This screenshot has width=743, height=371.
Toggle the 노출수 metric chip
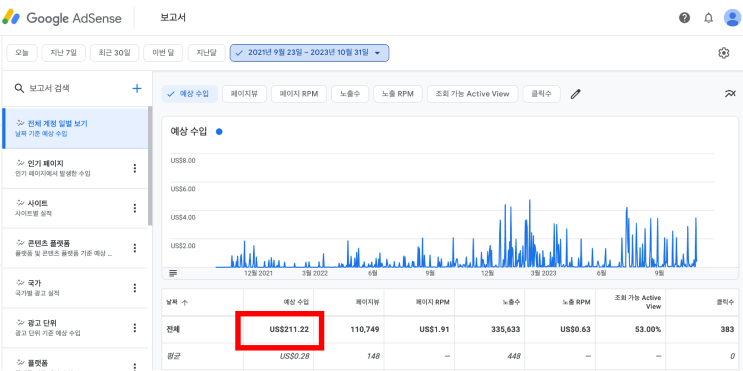(350, 94)
